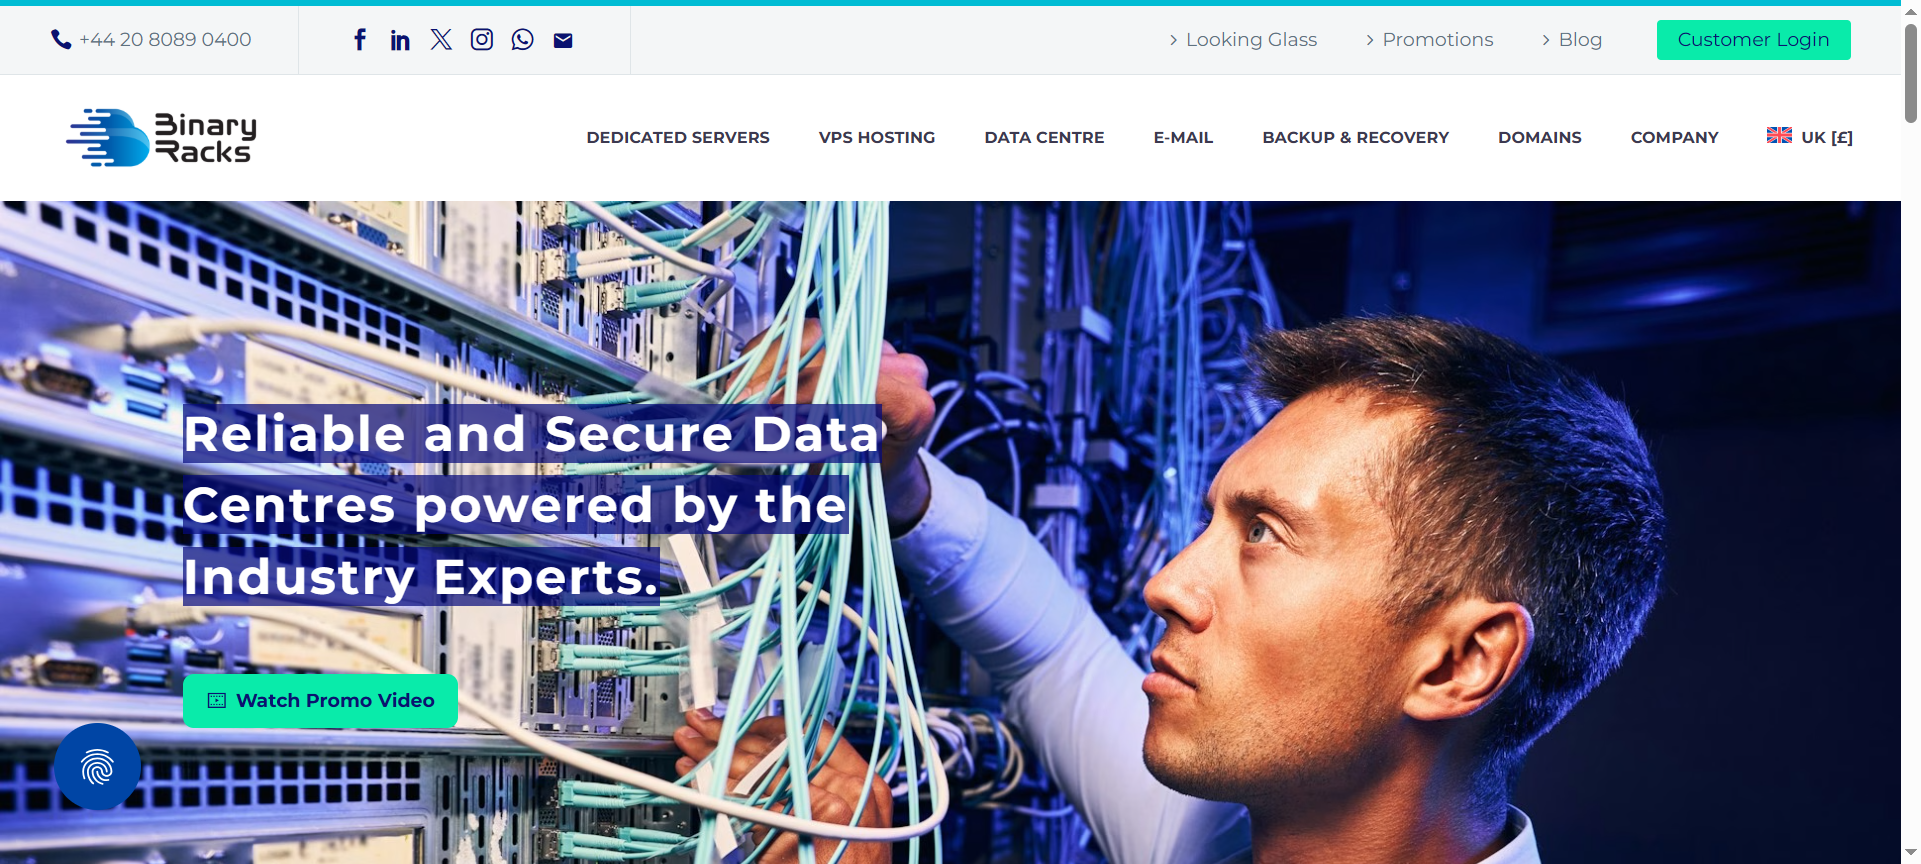Screen dimensions: 1921x864
Task: Expand the Dedicated Servers menu
Action: coord(678,137)
